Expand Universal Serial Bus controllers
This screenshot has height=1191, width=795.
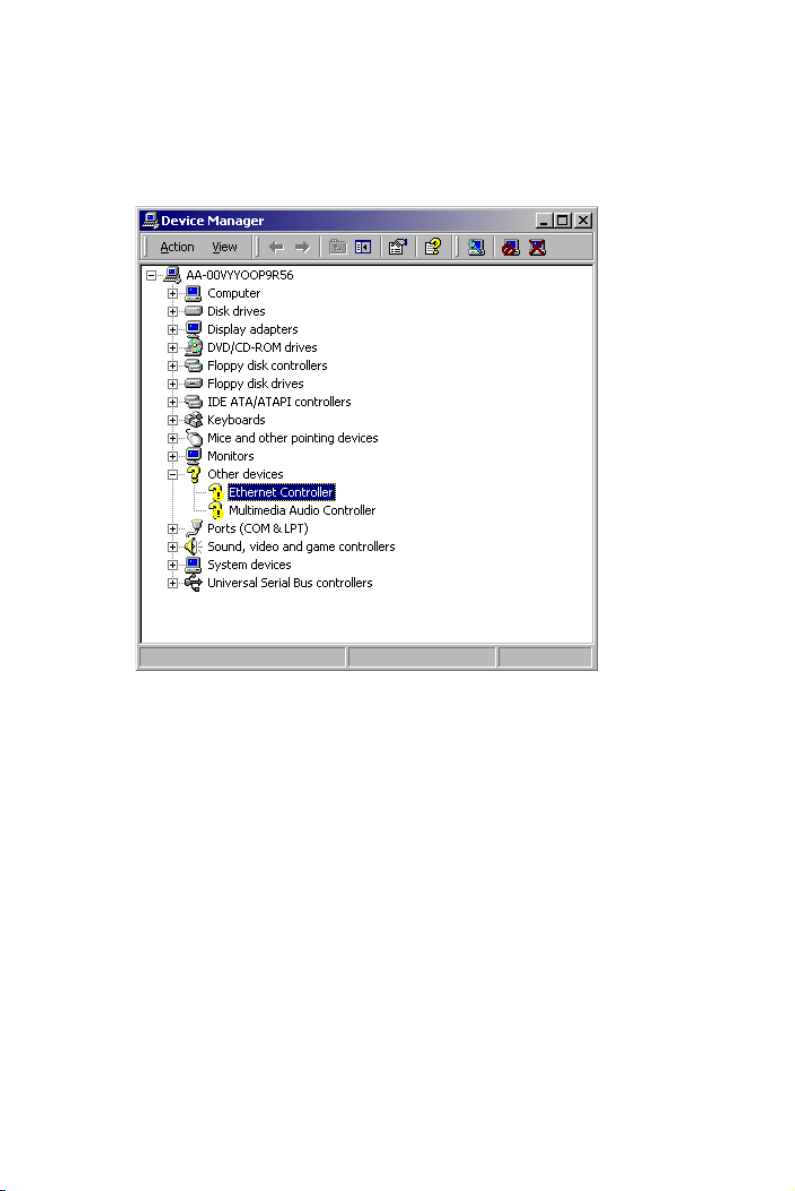pyautogui.click(x=172, y=583)
